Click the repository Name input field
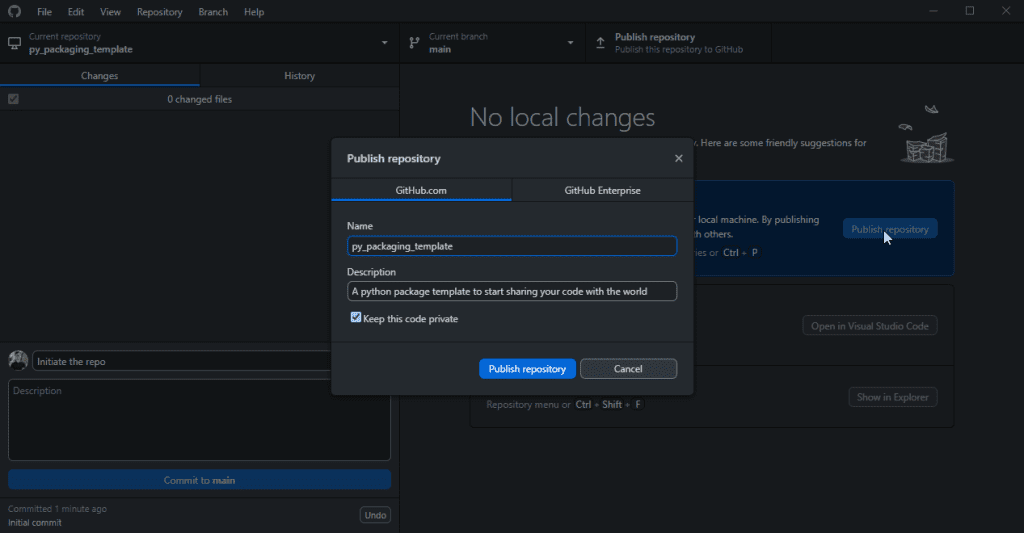 click(x=513, y=246)
